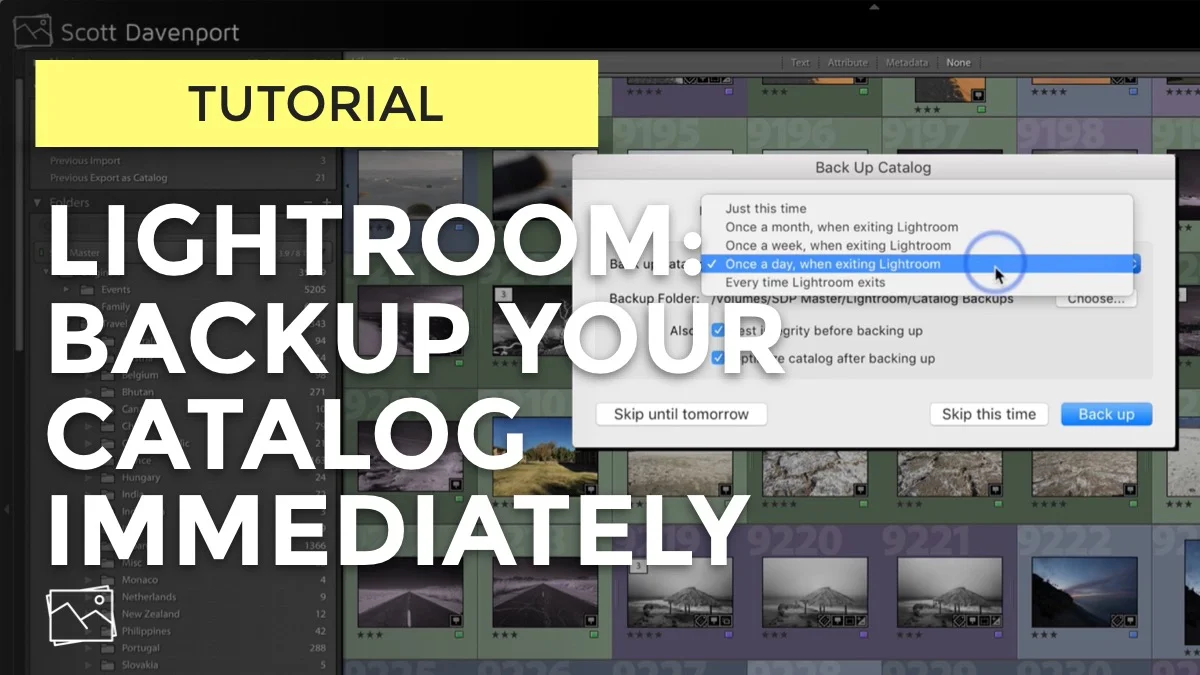
Task: Click the purple color label swatch on a thumbnail
Action: pyautogui.click(x=729, y=93)
